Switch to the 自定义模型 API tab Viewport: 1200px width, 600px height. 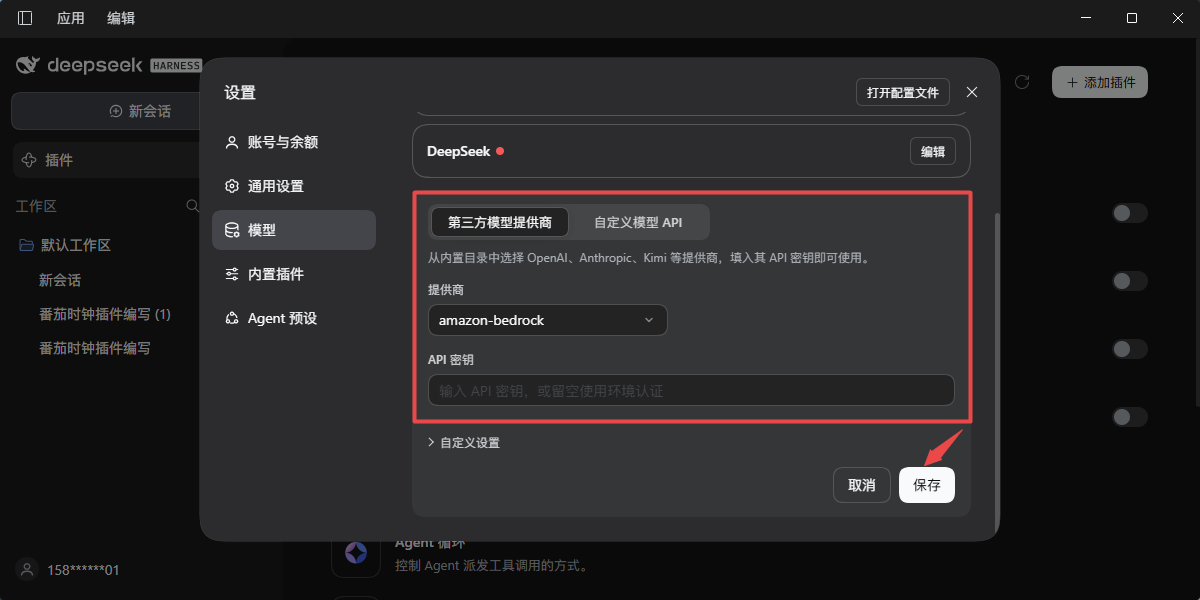[638, 222]
